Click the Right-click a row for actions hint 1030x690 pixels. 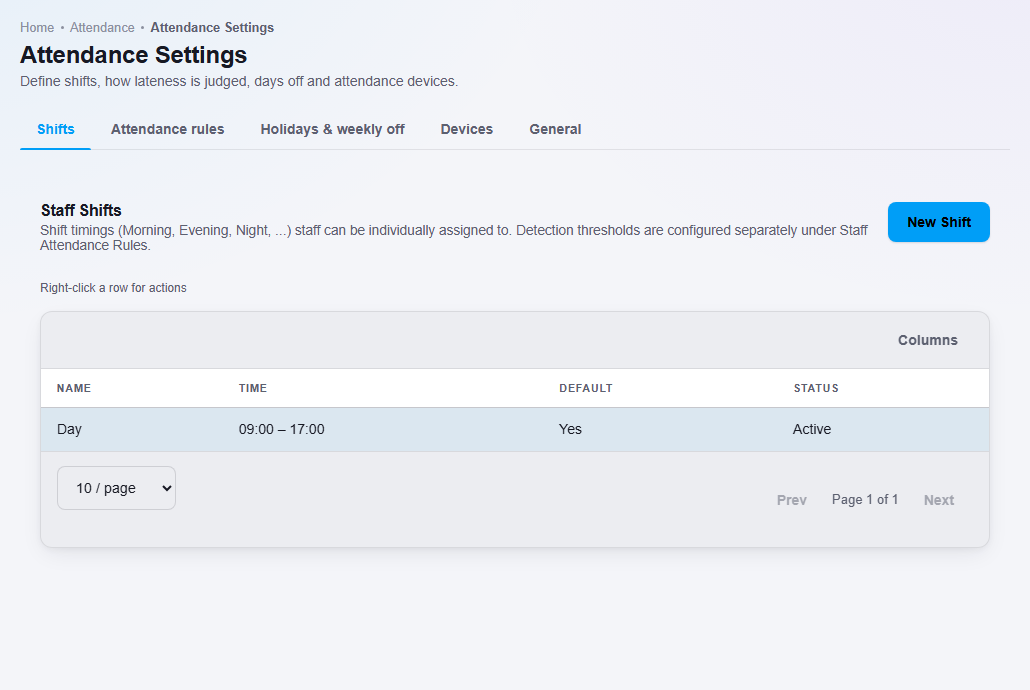click(x=113, y=288)
